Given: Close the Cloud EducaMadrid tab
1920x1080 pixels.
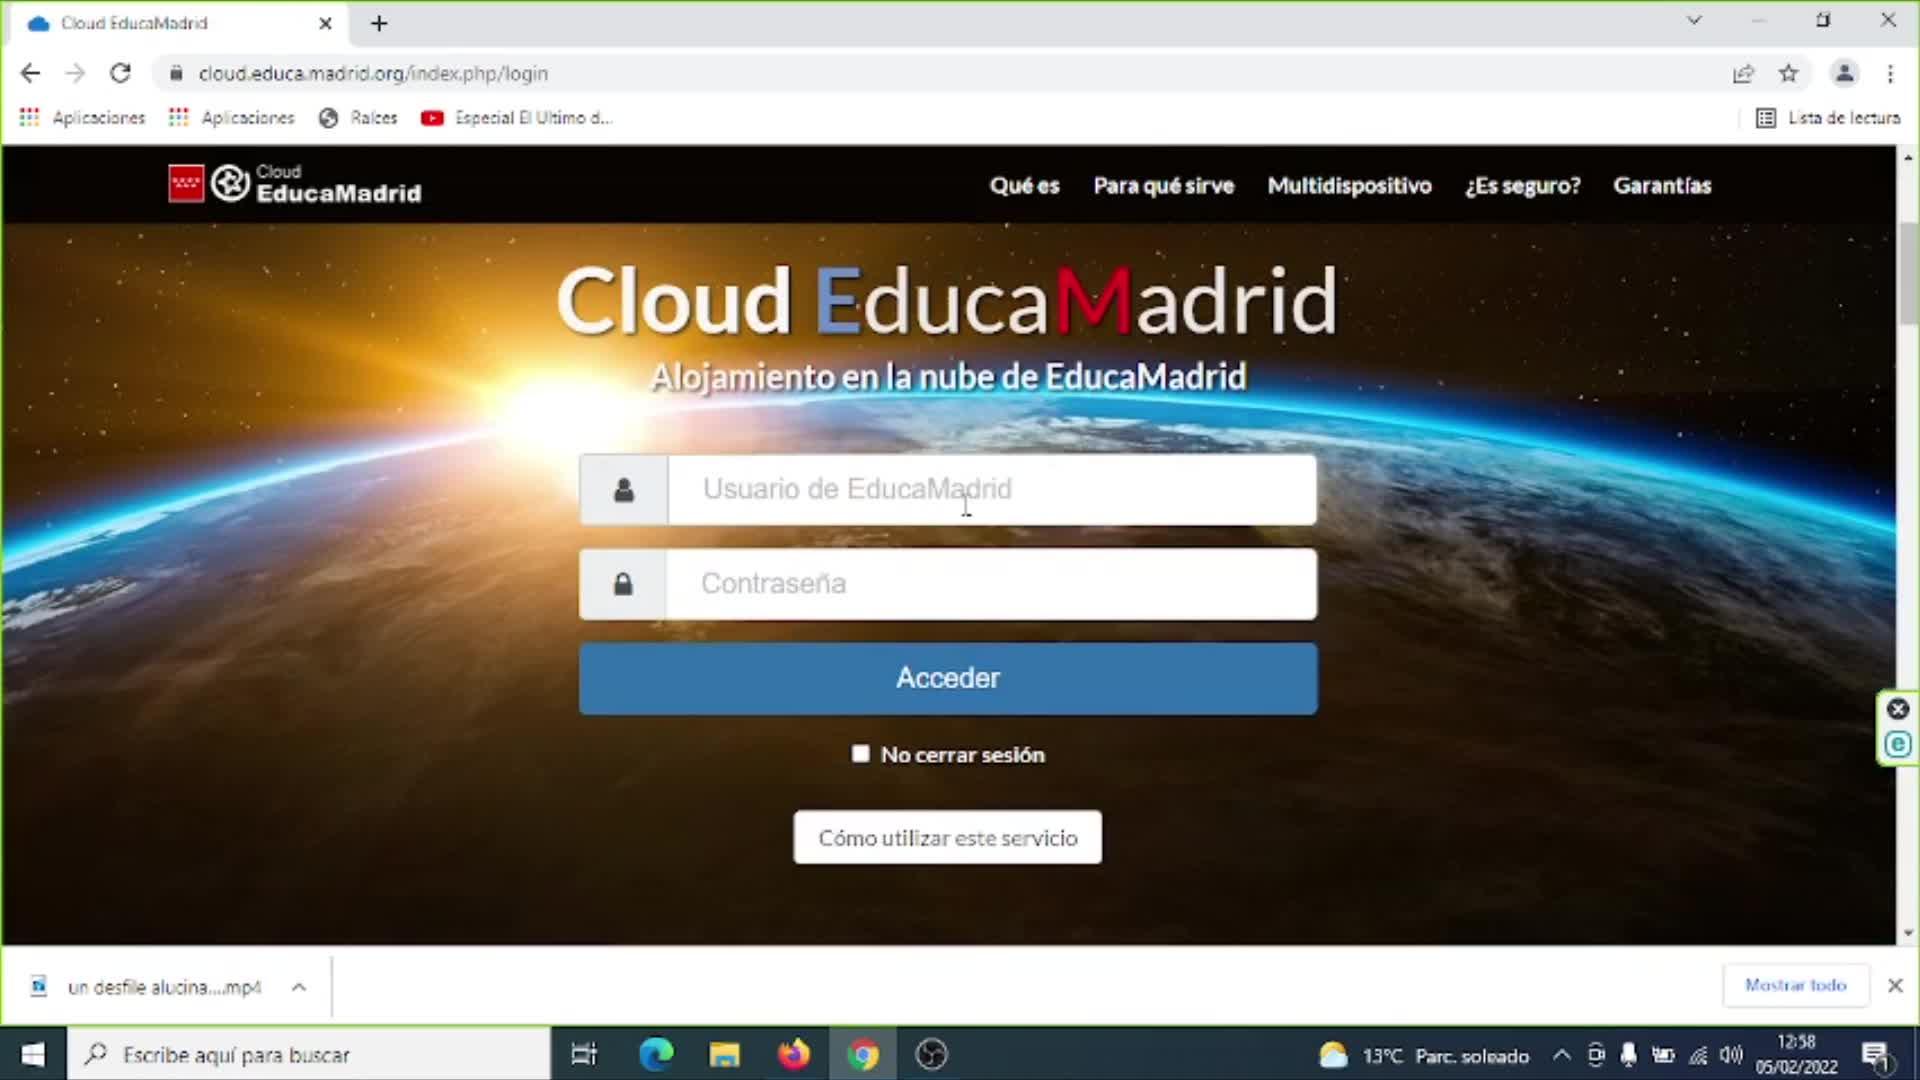Looking at the screenshot, I should pos(325,23).
